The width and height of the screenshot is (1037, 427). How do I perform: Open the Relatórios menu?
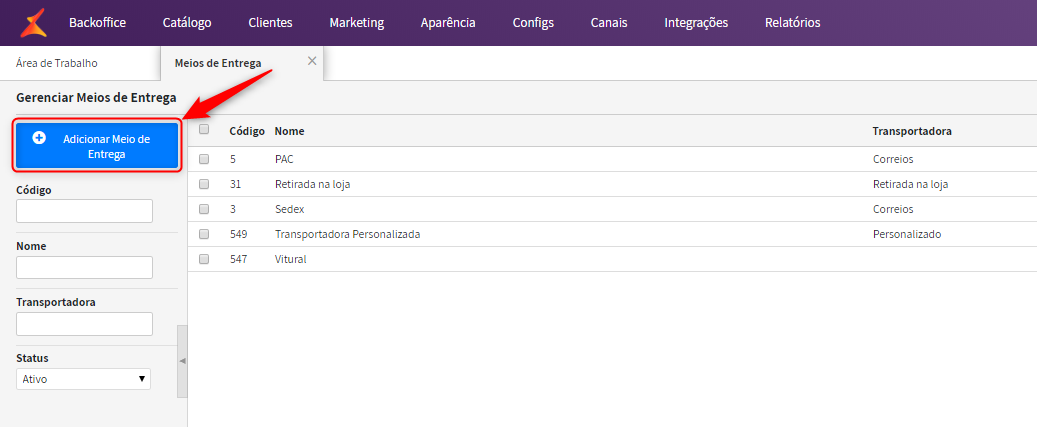(792, 22)
